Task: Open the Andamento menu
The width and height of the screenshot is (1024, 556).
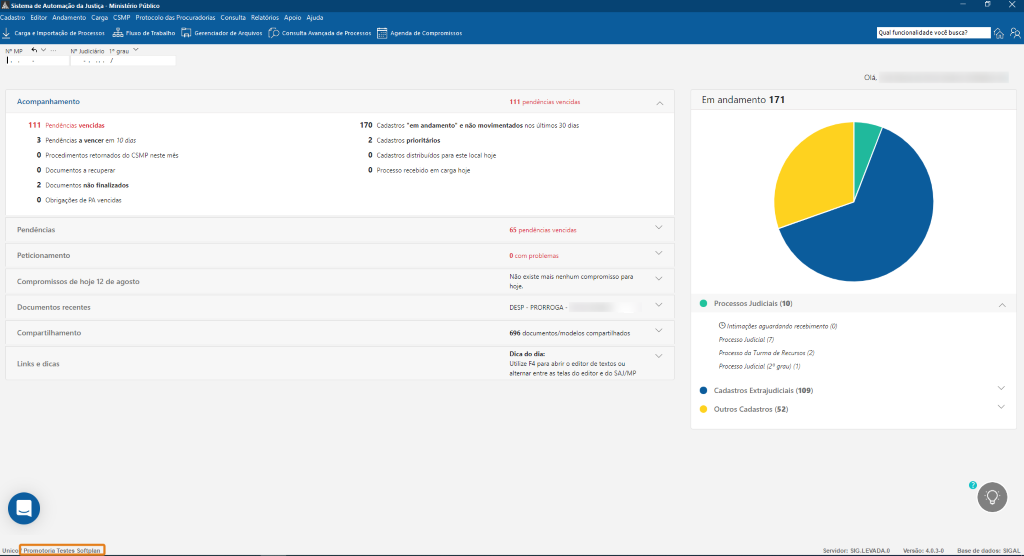Action: coord(69,17)
